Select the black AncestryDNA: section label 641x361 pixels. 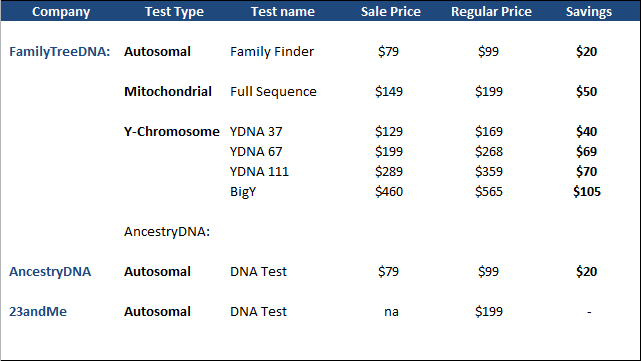pos(167,232)
